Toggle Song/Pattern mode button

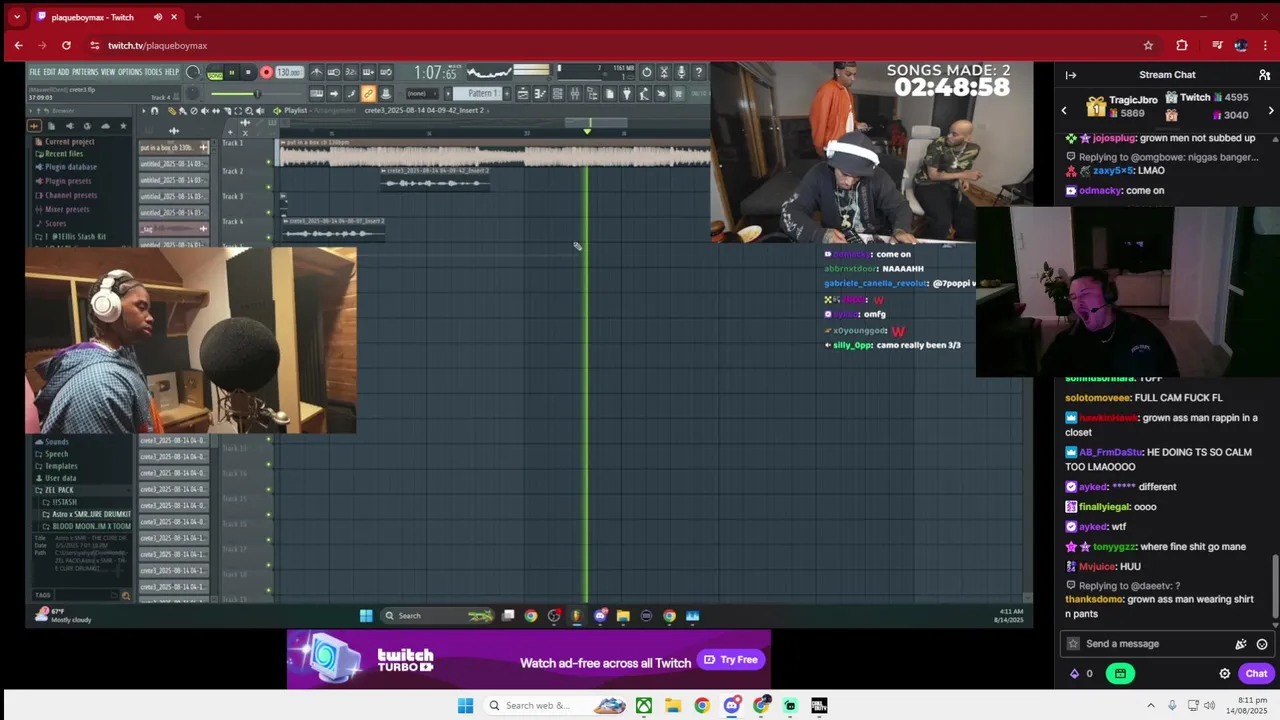click(215, 73)
